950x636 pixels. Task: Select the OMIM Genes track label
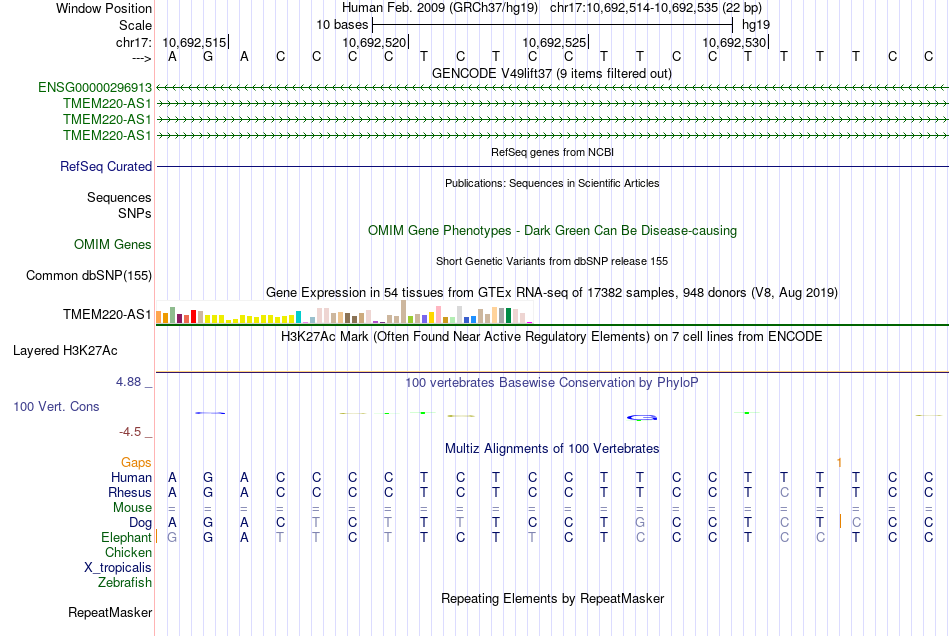[113, 245]
